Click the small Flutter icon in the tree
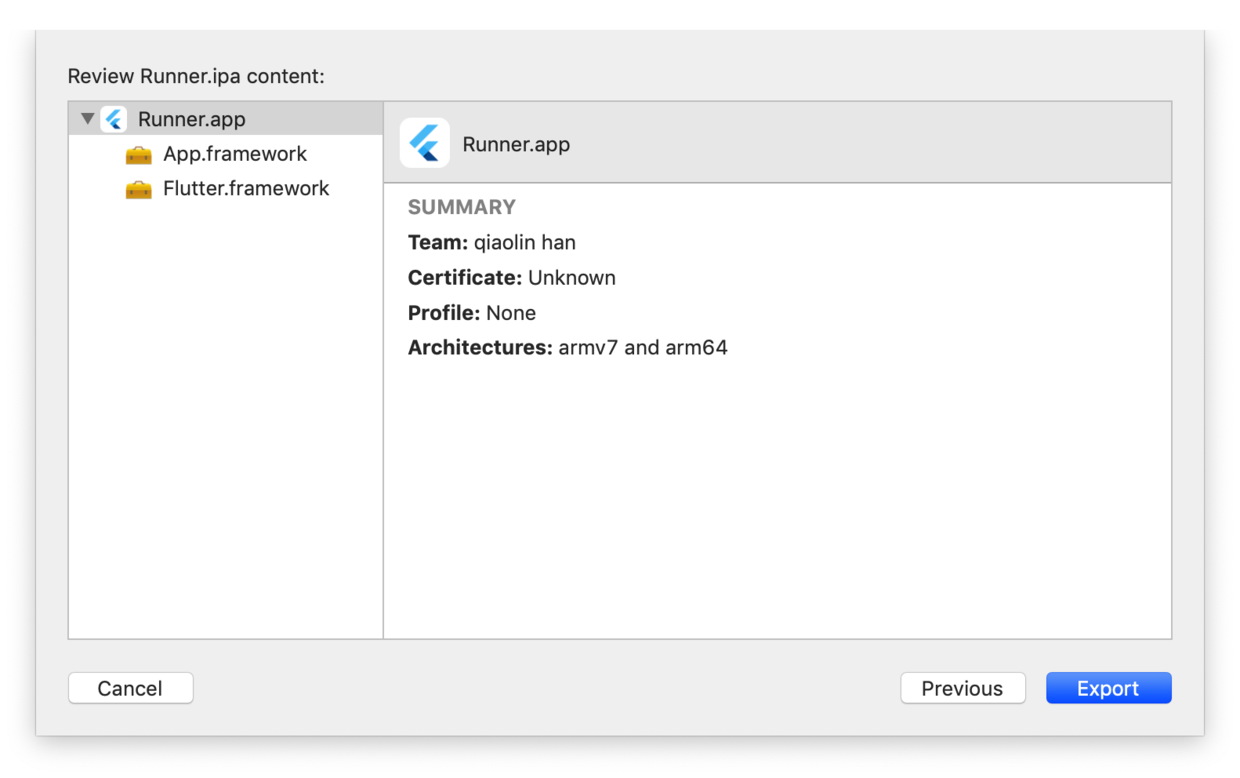The height and width of the screenshot is (778, 1240). pyautogui.click(x=114, y=119)
